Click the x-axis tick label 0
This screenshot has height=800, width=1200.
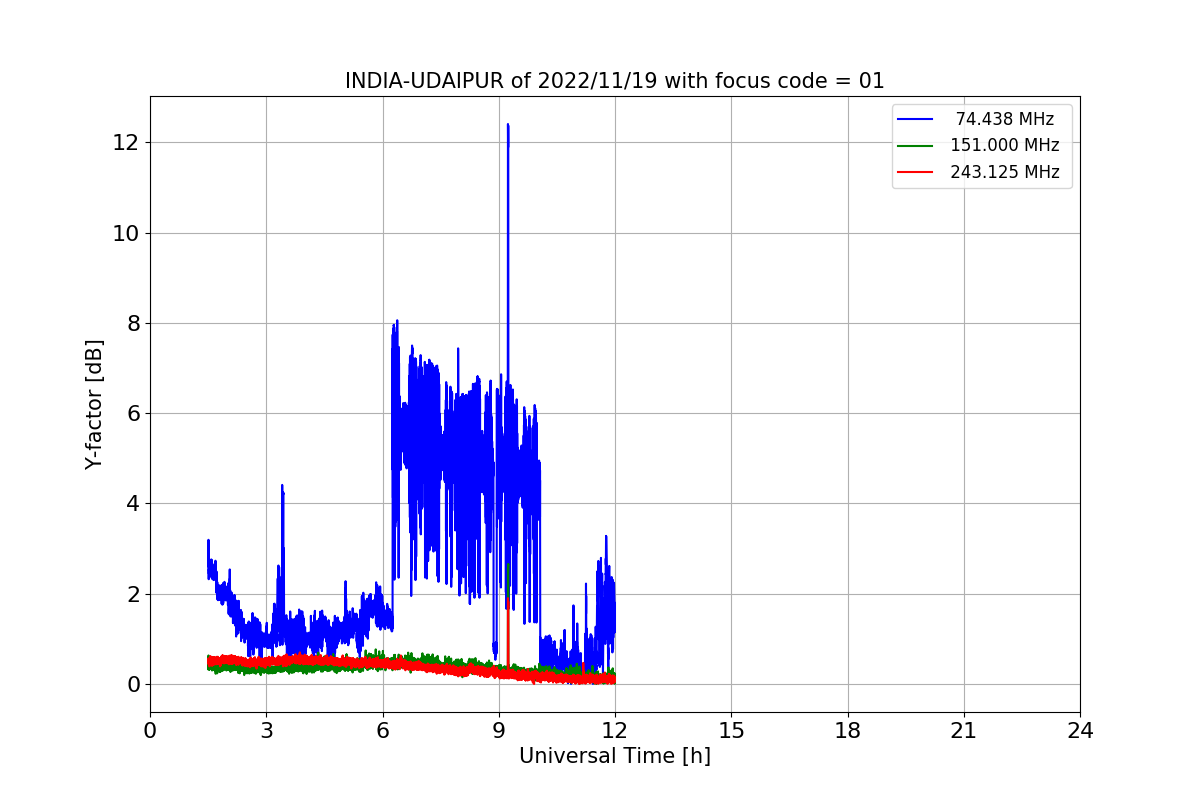[150, 731]
